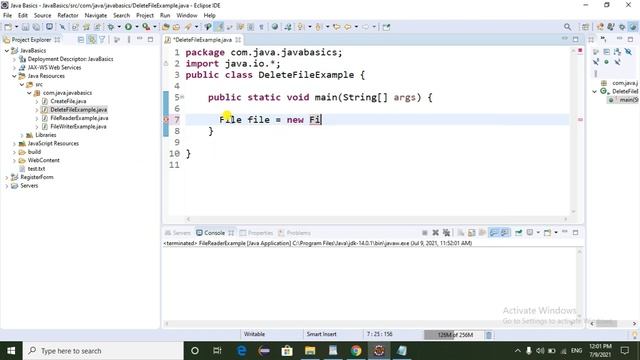
Task: Click the Open Type icon in toolbar
Action: [166, 27]
